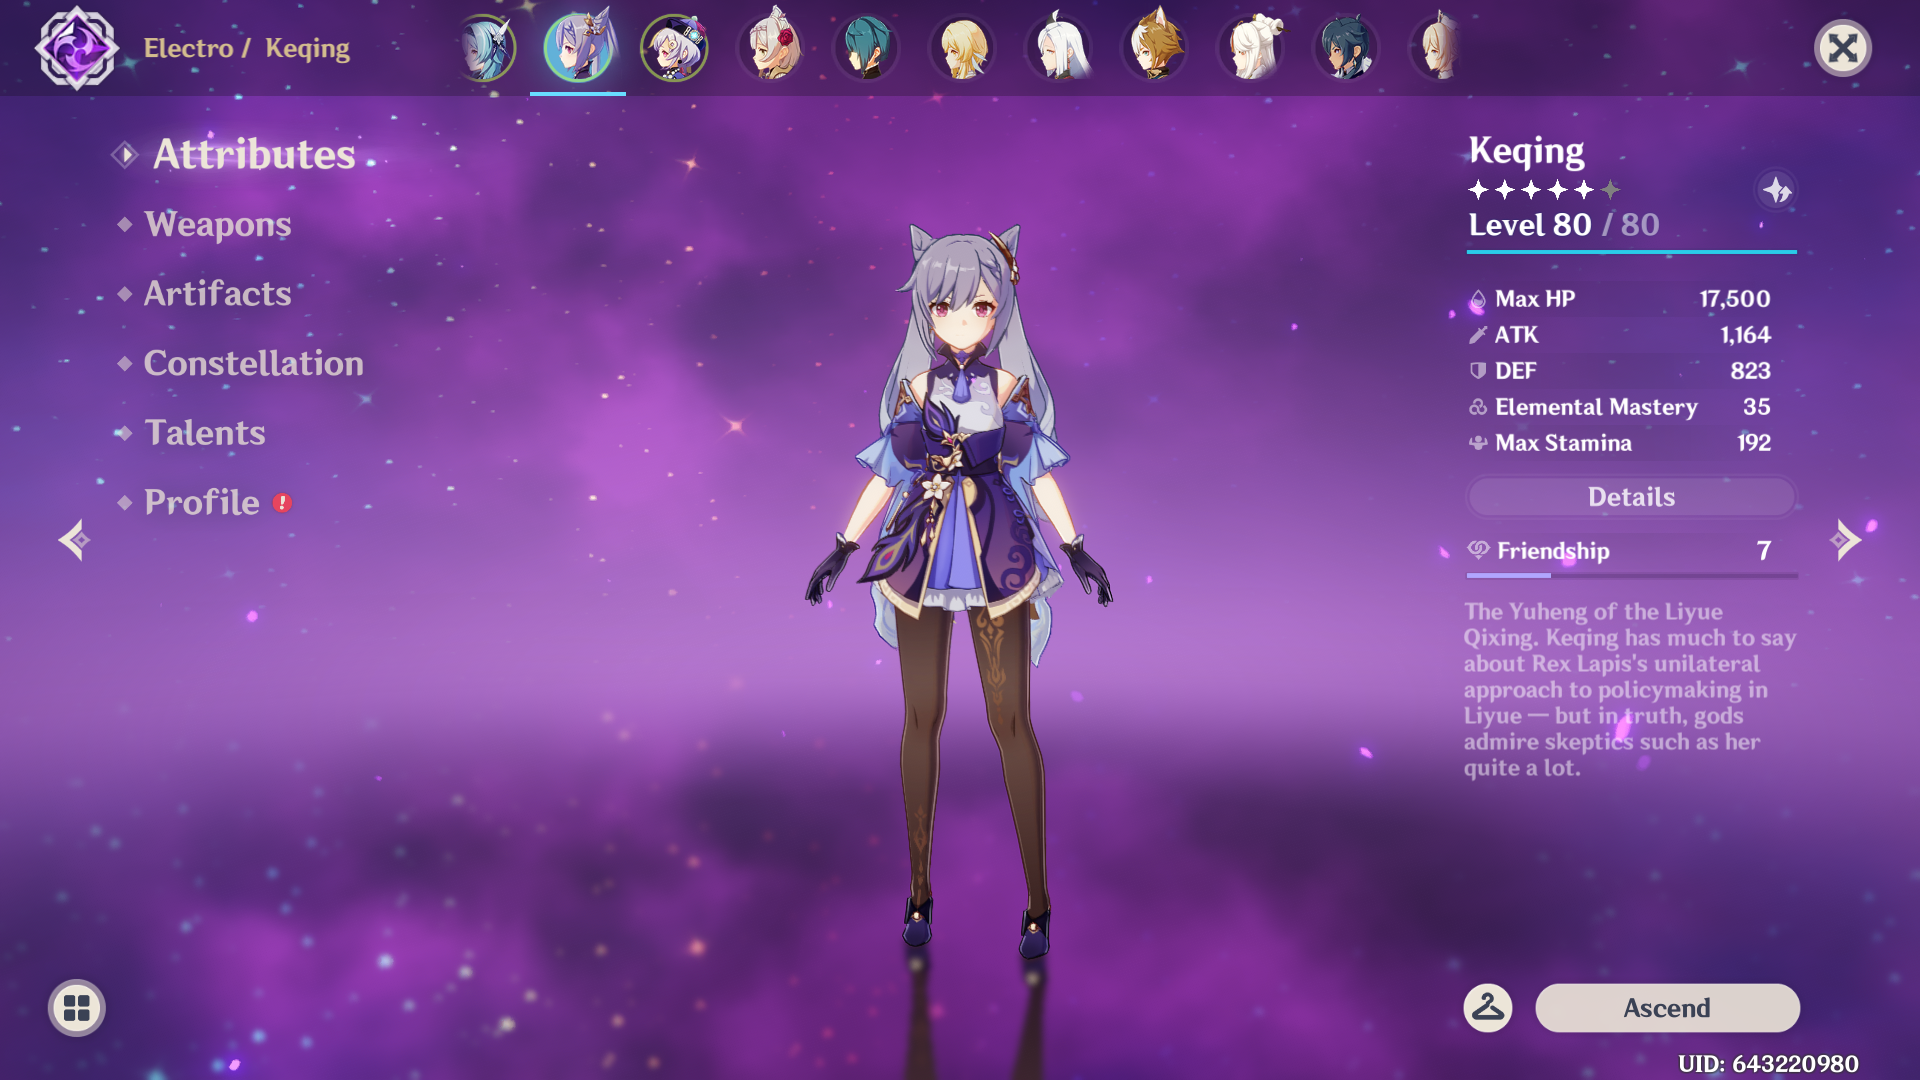Click the Keqing character description text

(1630, 689)
